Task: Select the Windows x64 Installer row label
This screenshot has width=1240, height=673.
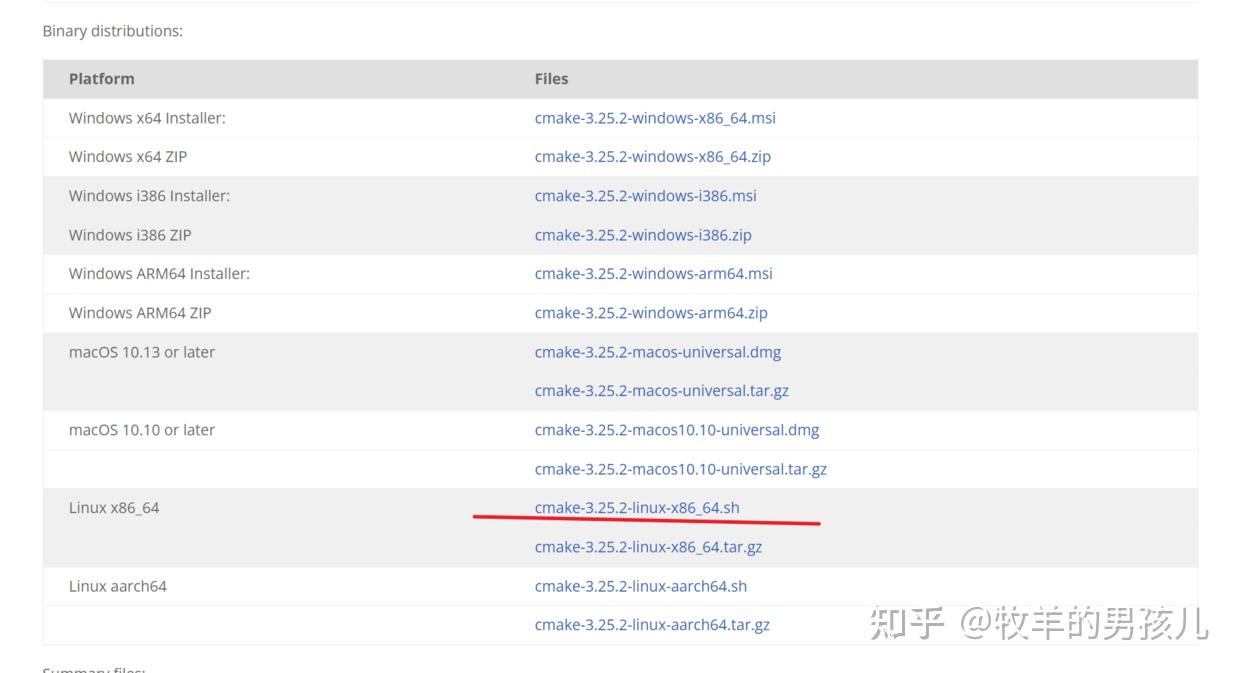Action: 147,118
